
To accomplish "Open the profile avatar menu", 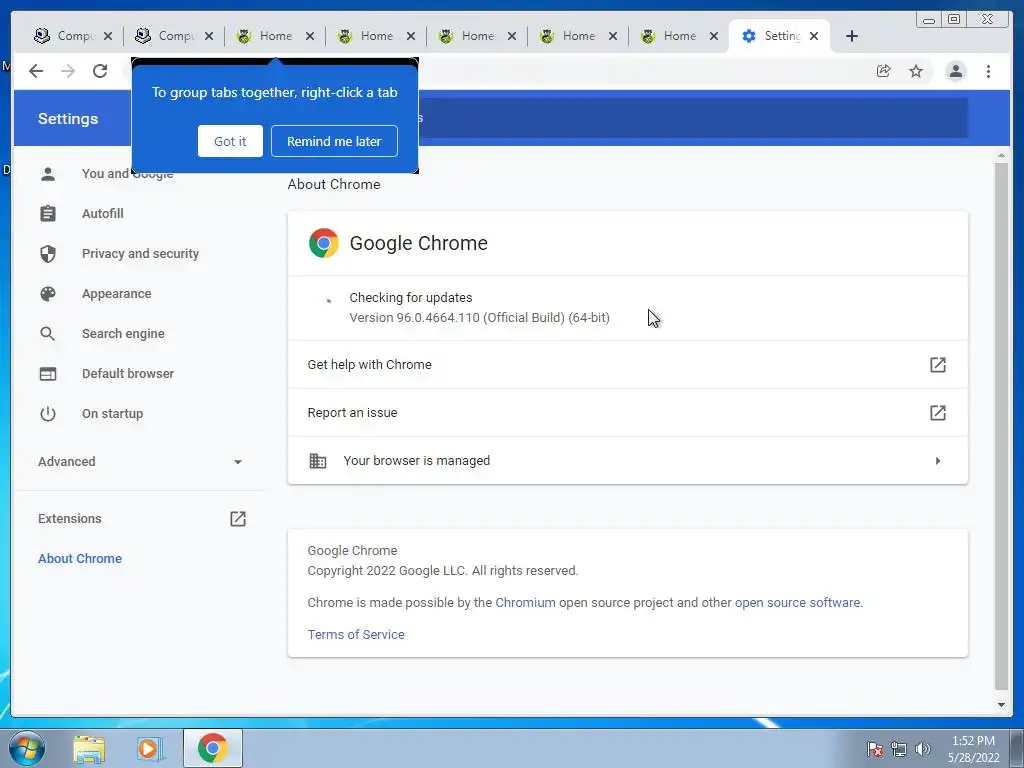I will 955,71.
